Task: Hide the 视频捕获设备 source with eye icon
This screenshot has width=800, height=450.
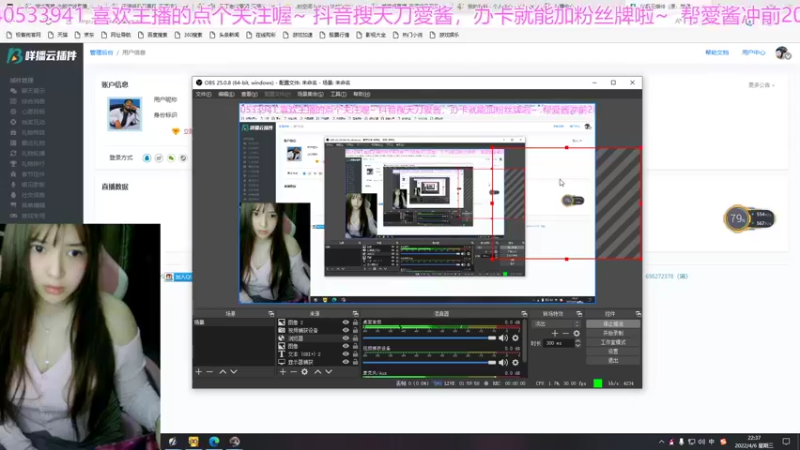Action: [x=345, y=330]
